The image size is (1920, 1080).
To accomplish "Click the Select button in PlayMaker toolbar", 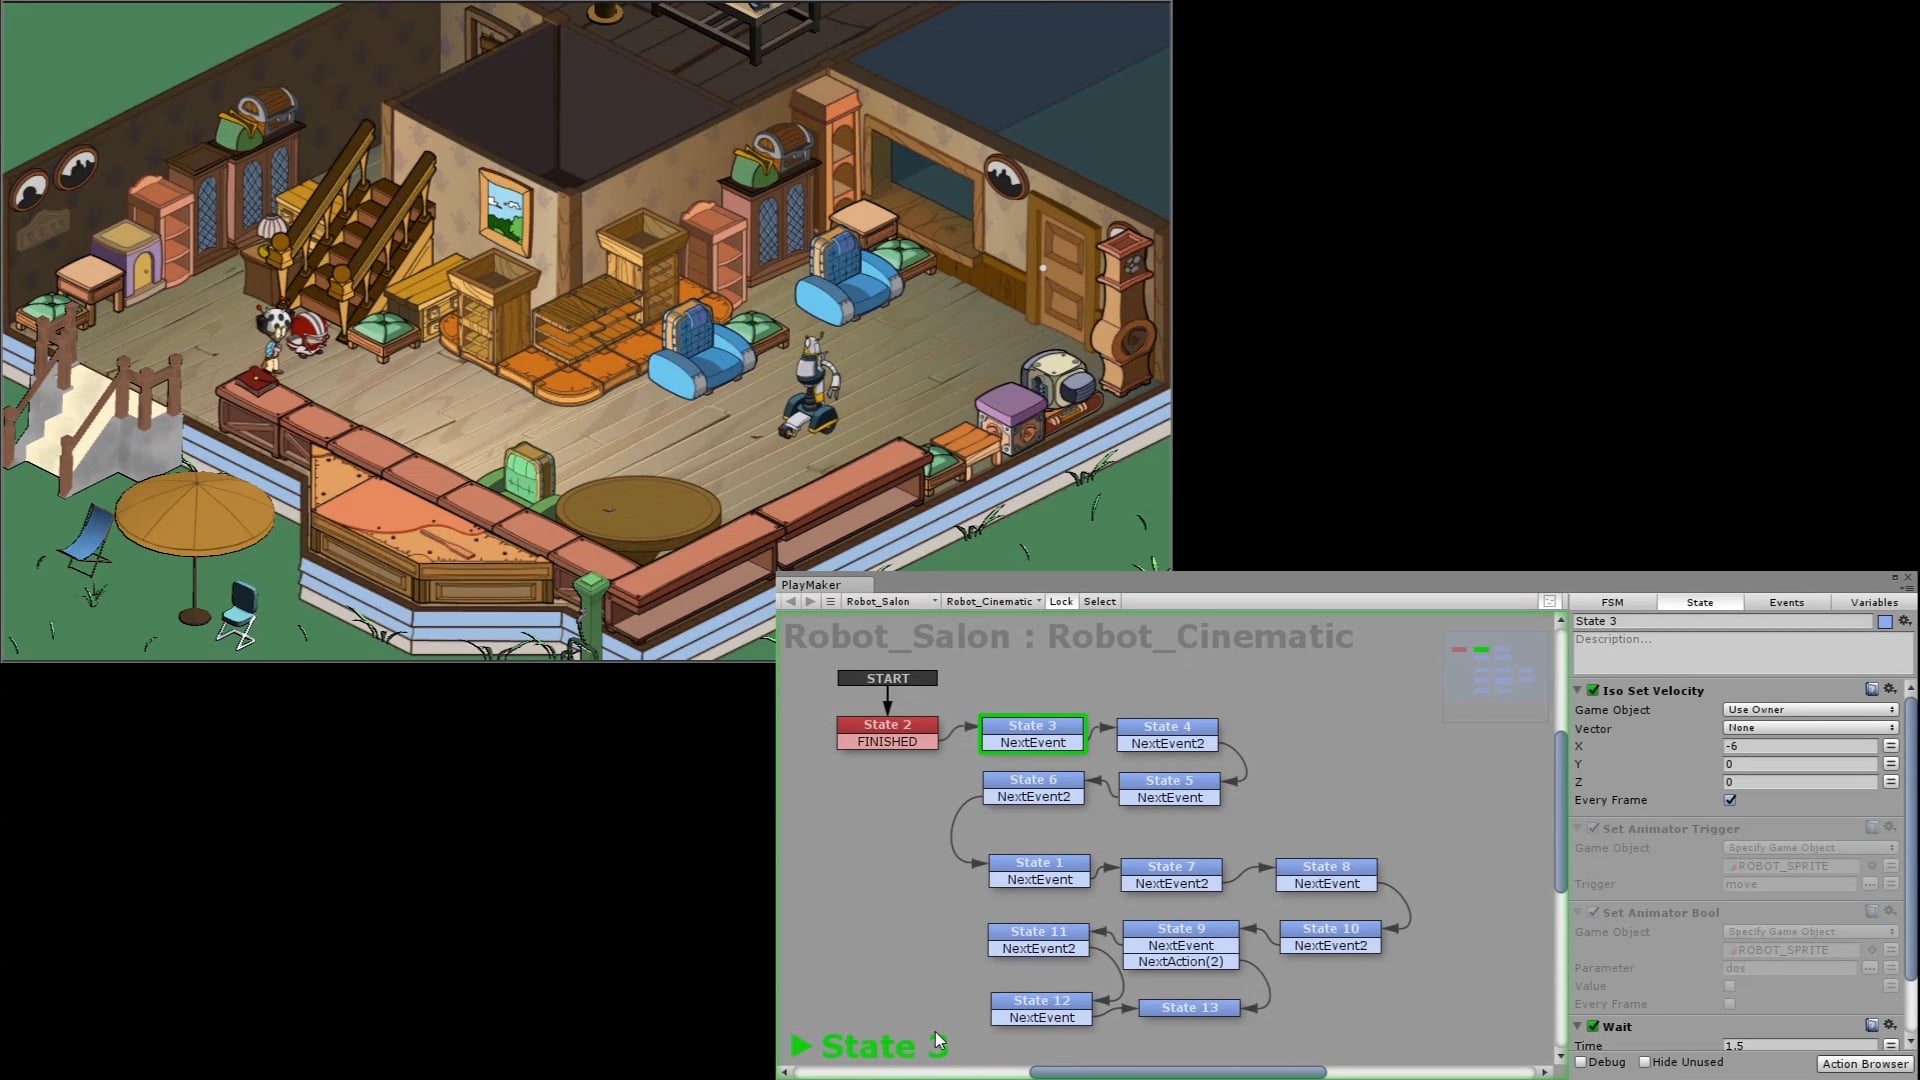I will (x=1100, y=601).
